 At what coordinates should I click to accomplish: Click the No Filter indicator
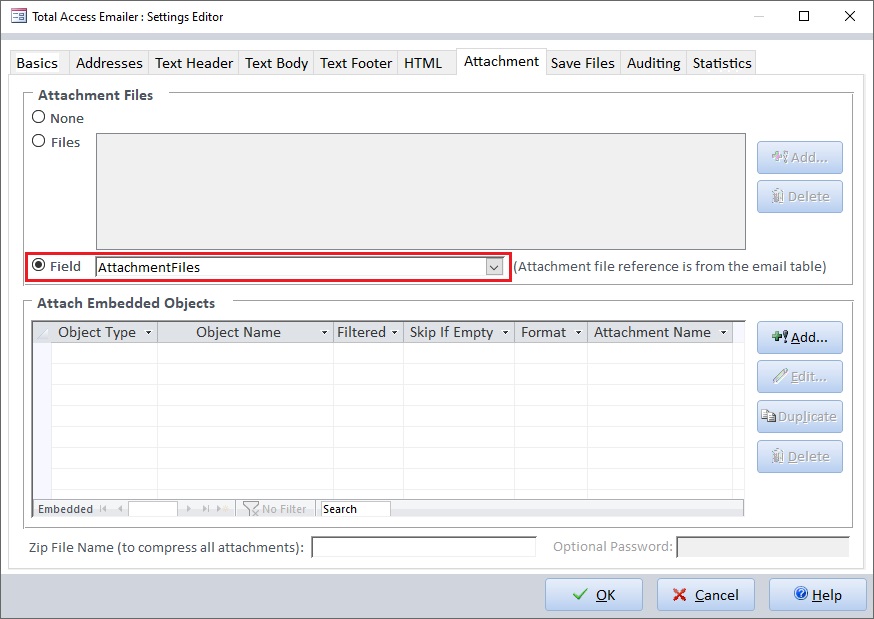click(275, 509)
